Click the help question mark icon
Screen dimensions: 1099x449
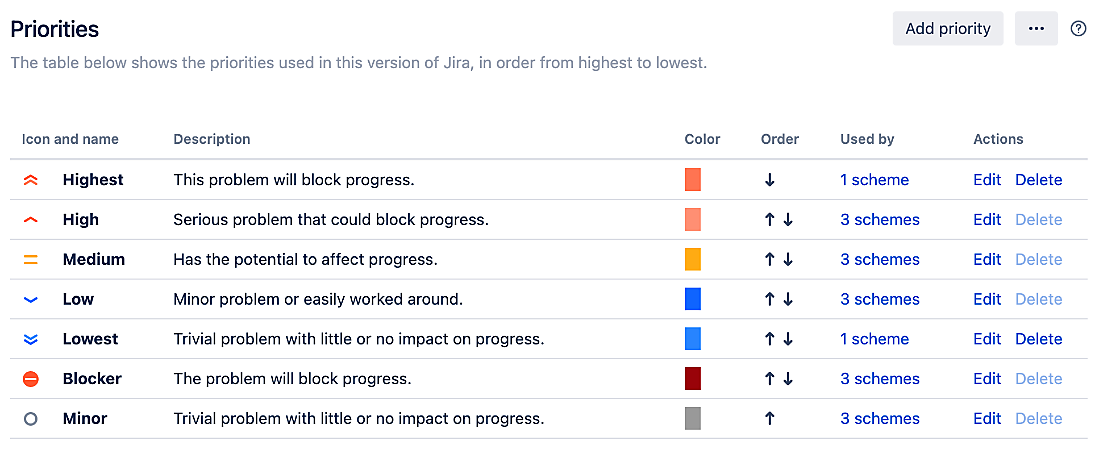(1079, 29)
